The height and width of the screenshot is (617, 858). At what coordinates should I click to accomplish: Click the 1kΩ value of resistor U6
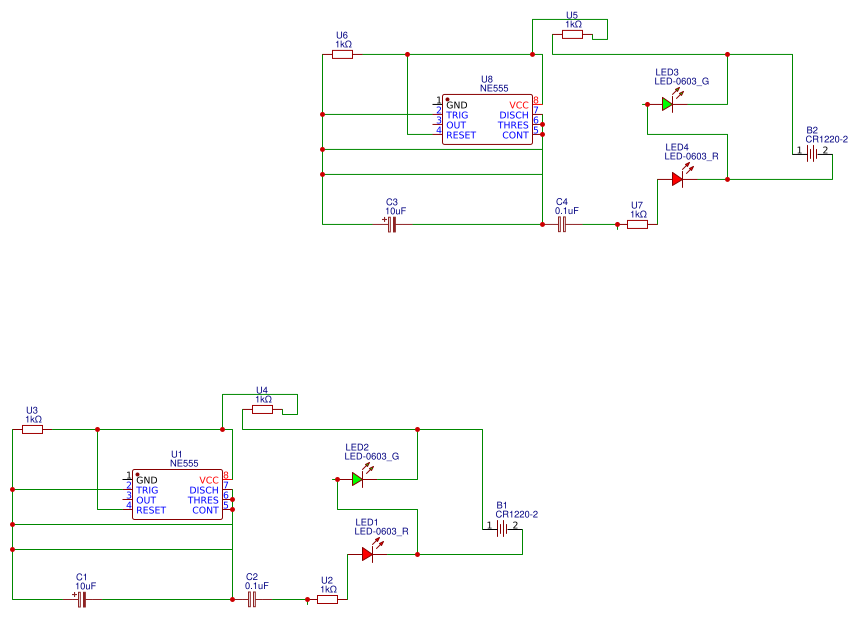[344, 44]
